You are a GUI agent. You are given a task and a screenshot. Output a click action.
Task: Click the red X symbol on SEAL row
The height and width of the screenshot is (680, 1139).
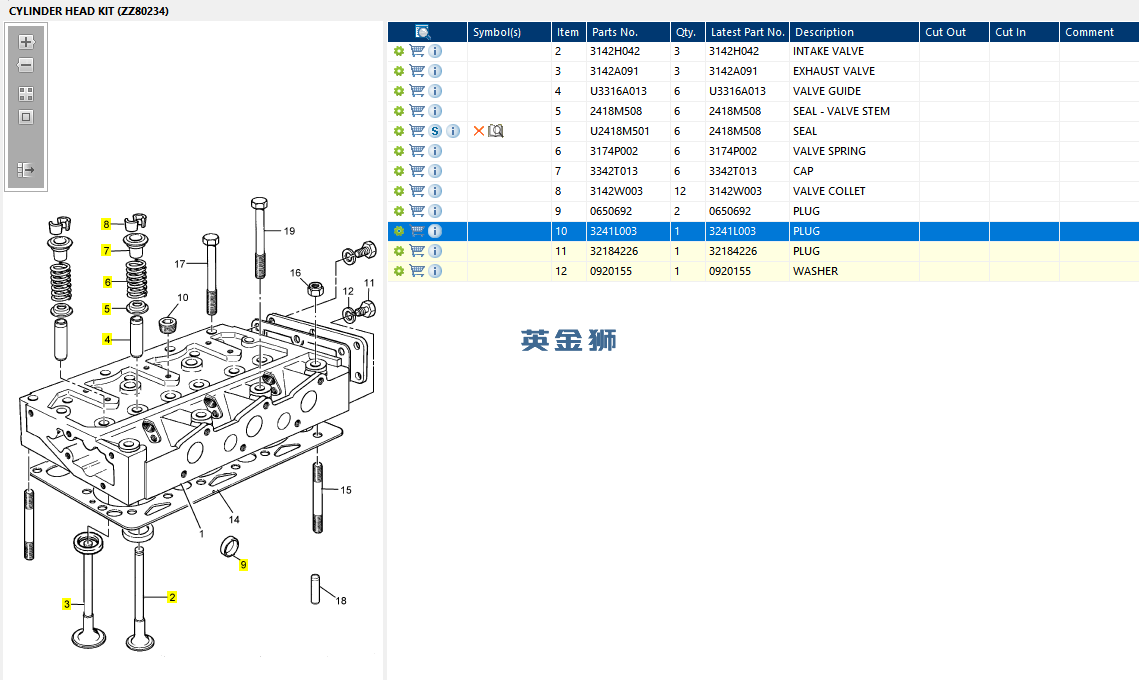pos(479,131)
